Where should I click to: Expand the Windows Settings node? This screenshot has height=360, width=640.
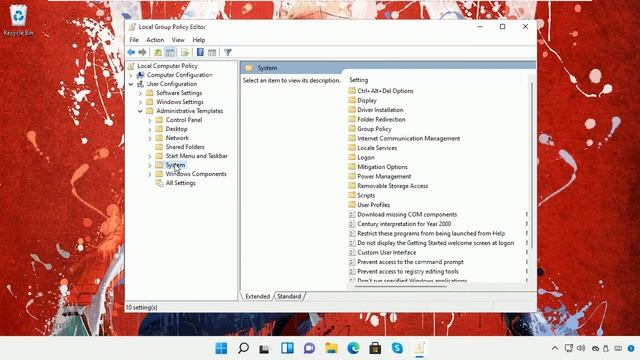click(140, 102)
